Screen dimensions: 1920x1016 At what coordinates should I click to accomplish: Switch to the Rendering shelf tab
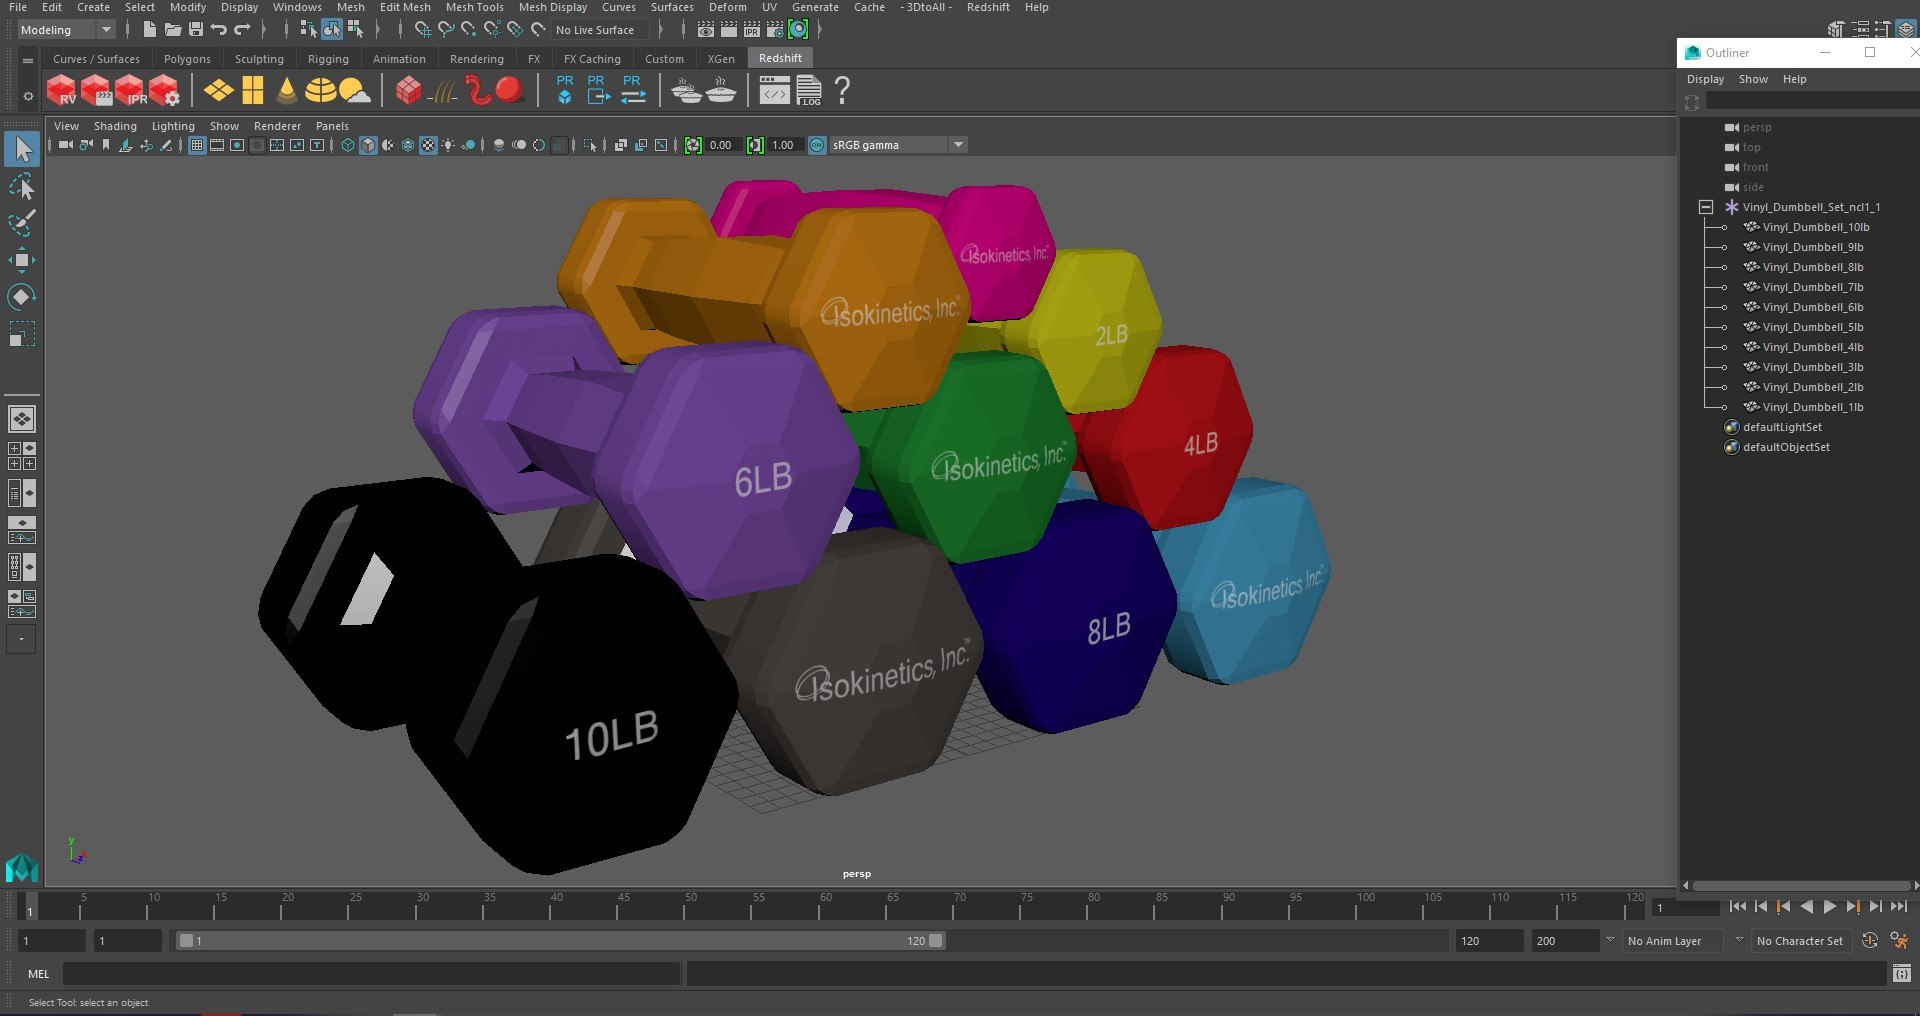click(x=476, y=59)
